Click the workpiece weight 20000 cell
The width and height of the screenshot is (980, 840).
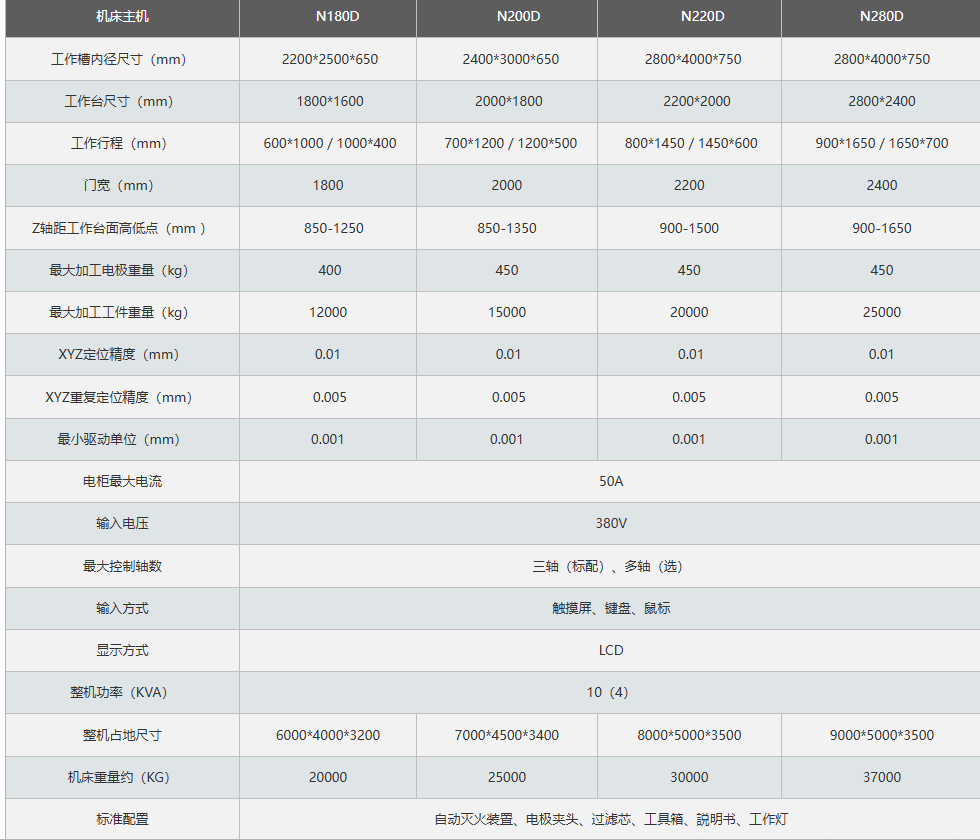tap(689, 312)
